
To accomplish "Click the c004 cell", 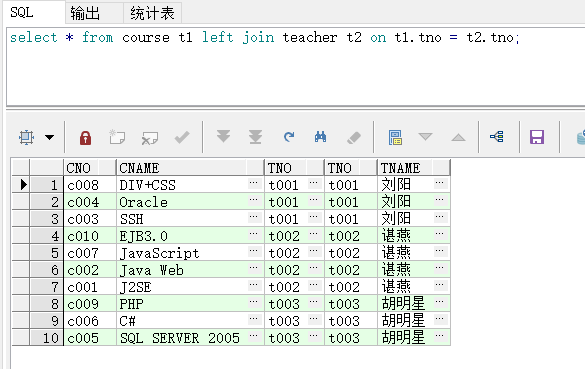I will [90, 202].
